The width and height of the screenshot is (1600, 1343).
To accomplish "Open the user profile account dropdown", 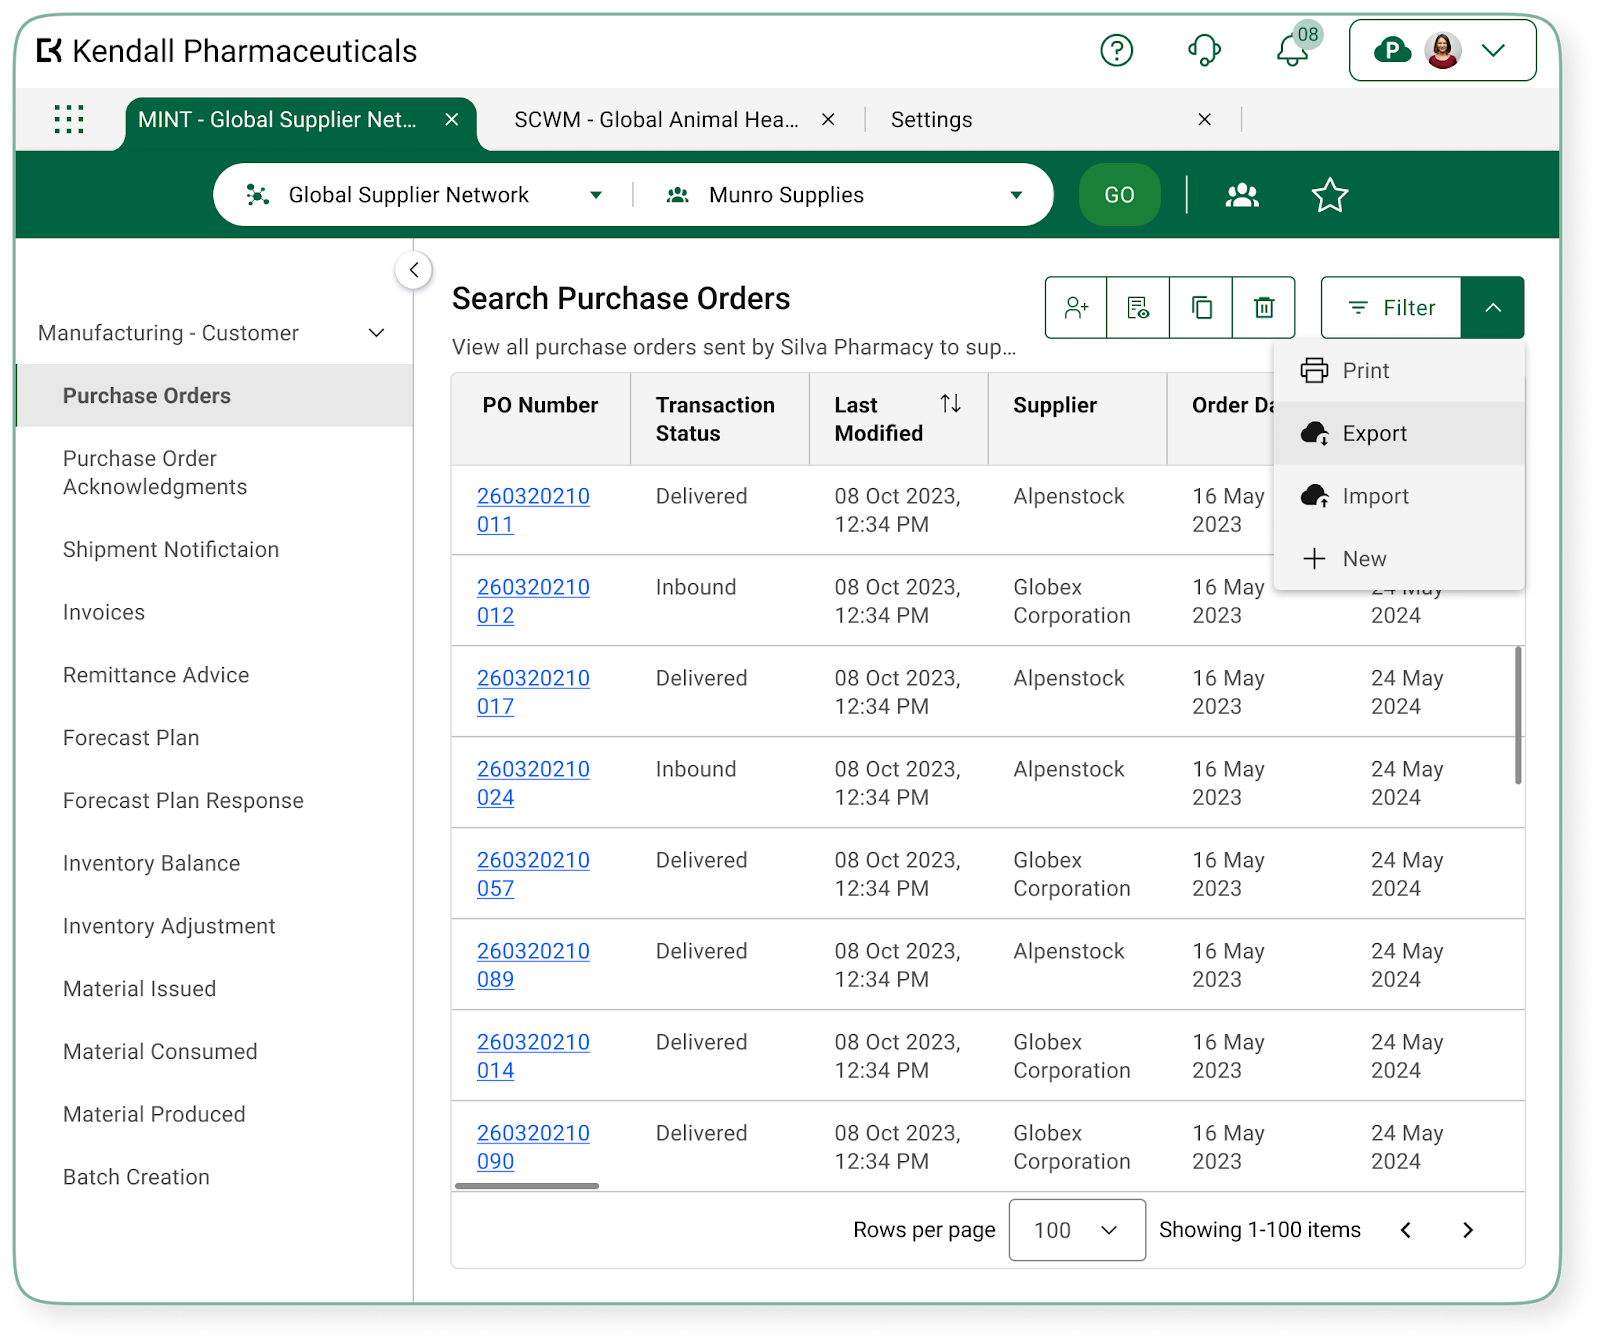I will point(1442,50).
